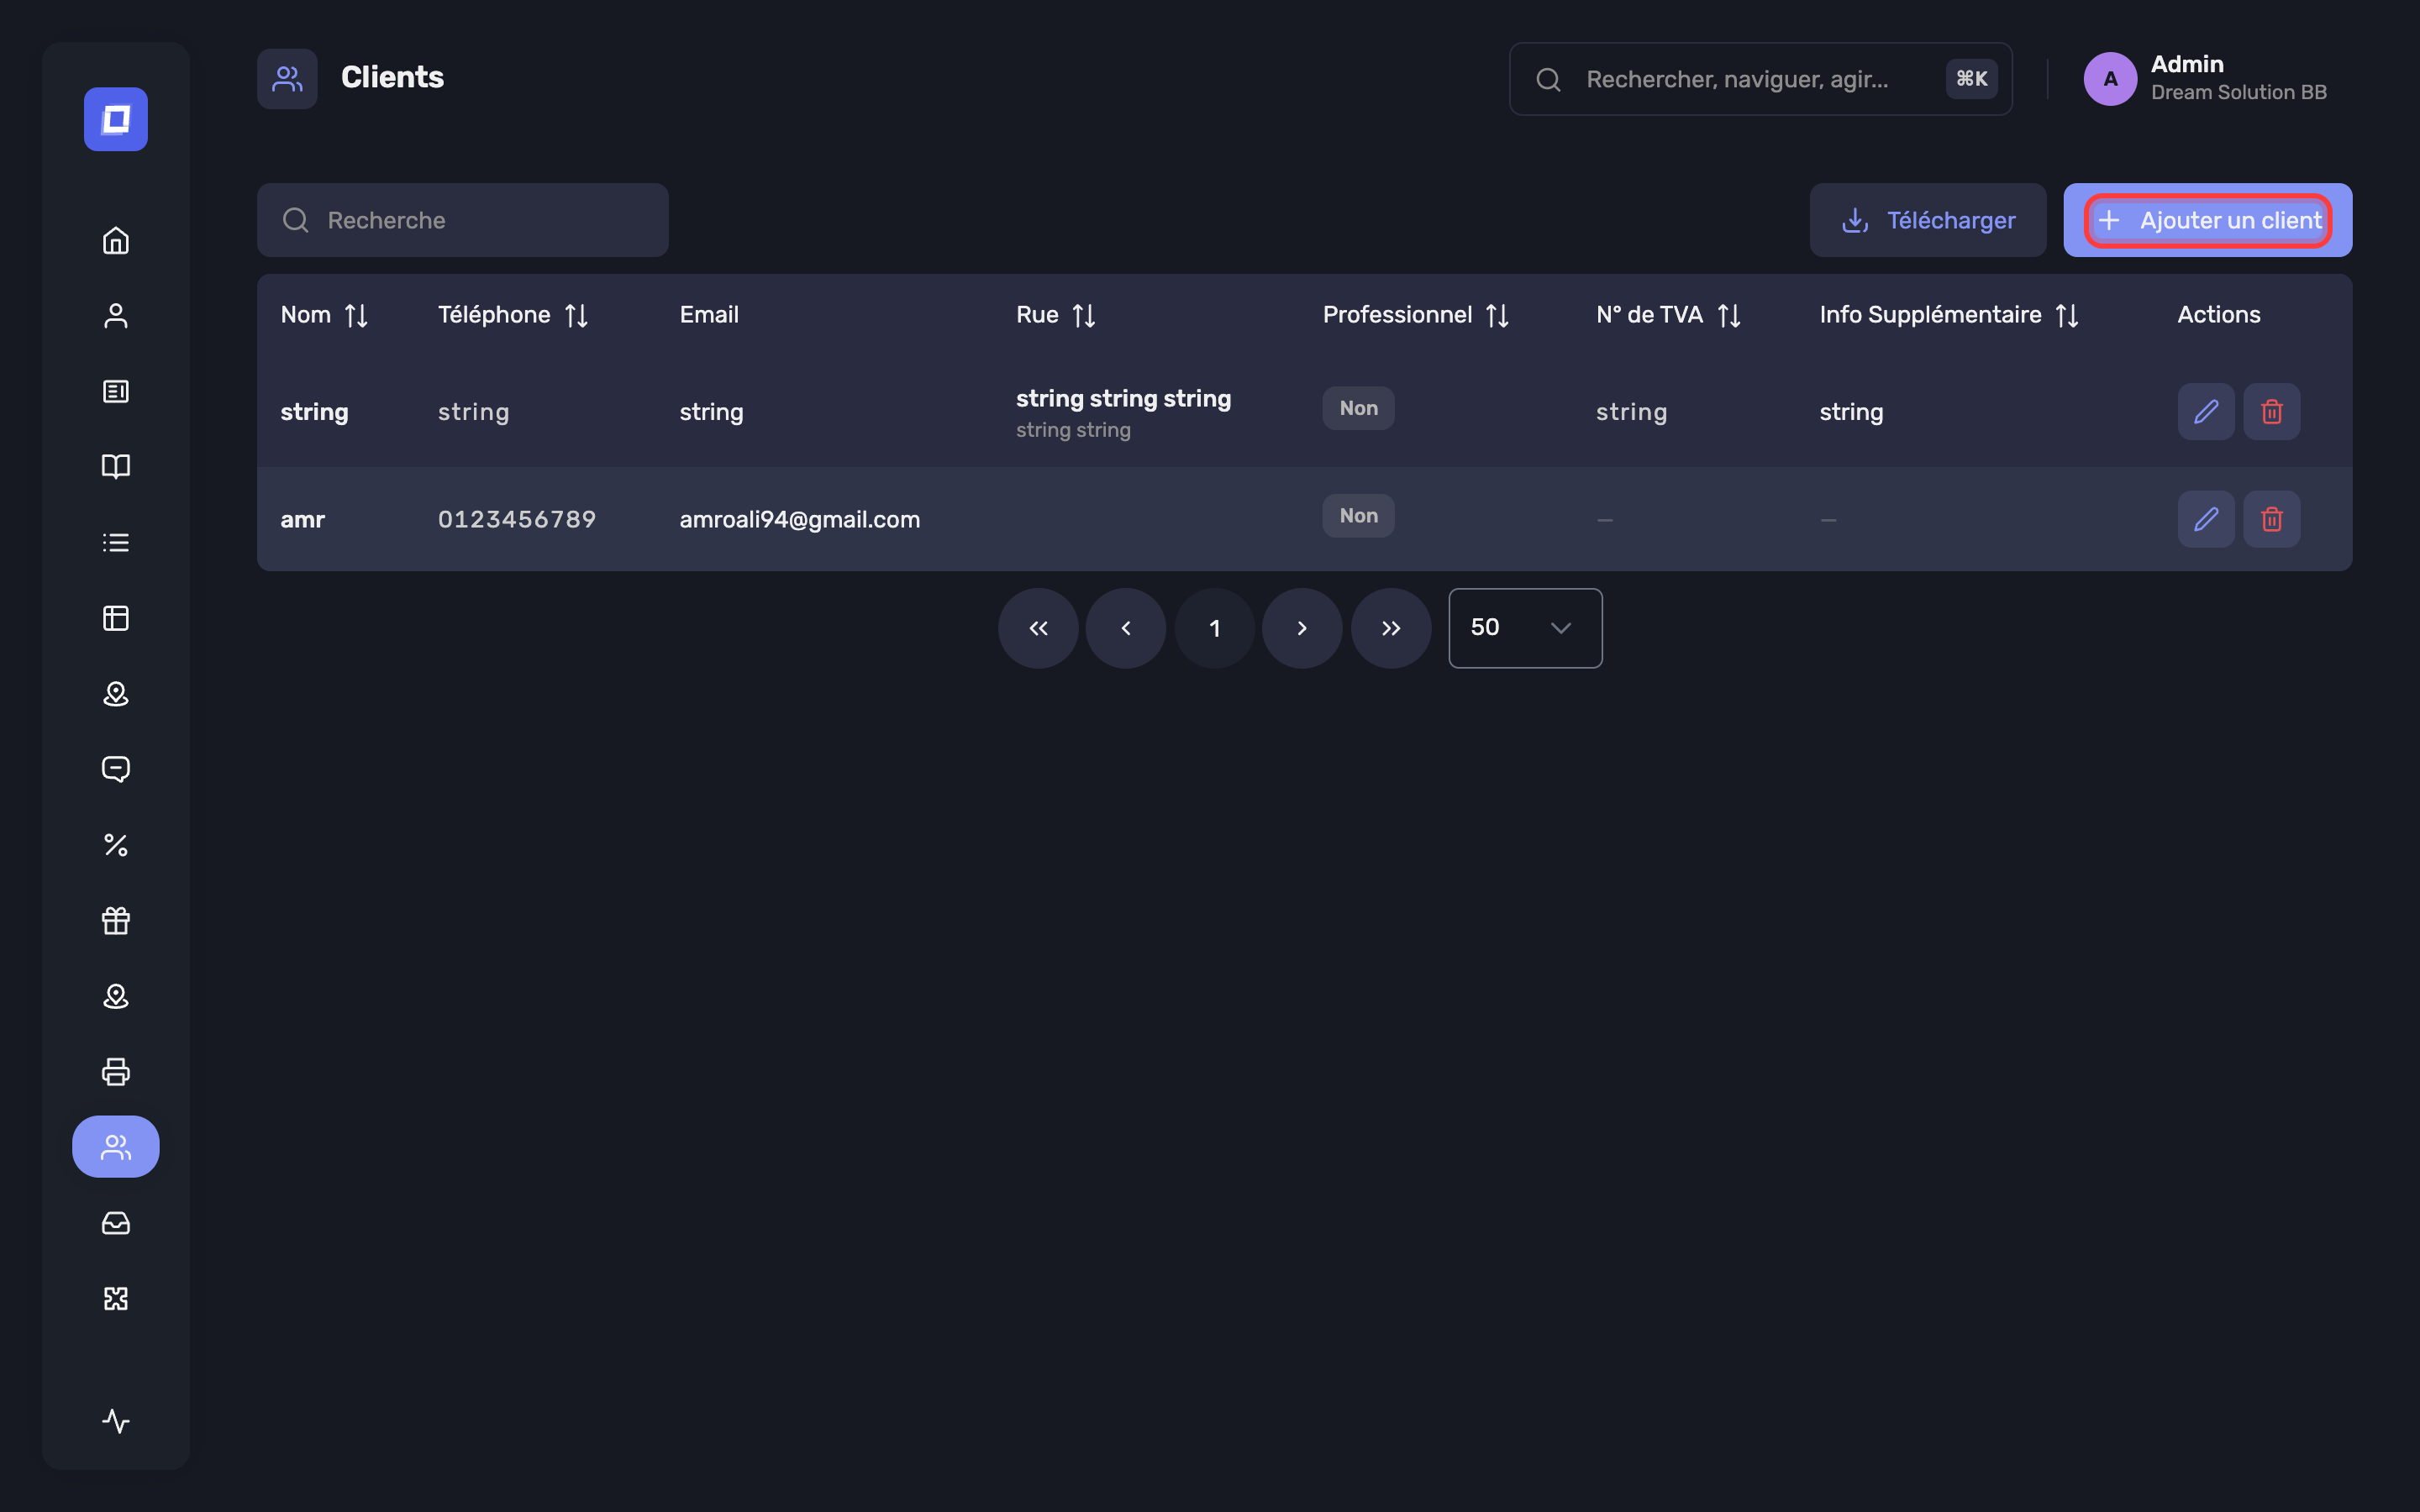Go to first page of results
2420x1512 pixels.
1038,628
